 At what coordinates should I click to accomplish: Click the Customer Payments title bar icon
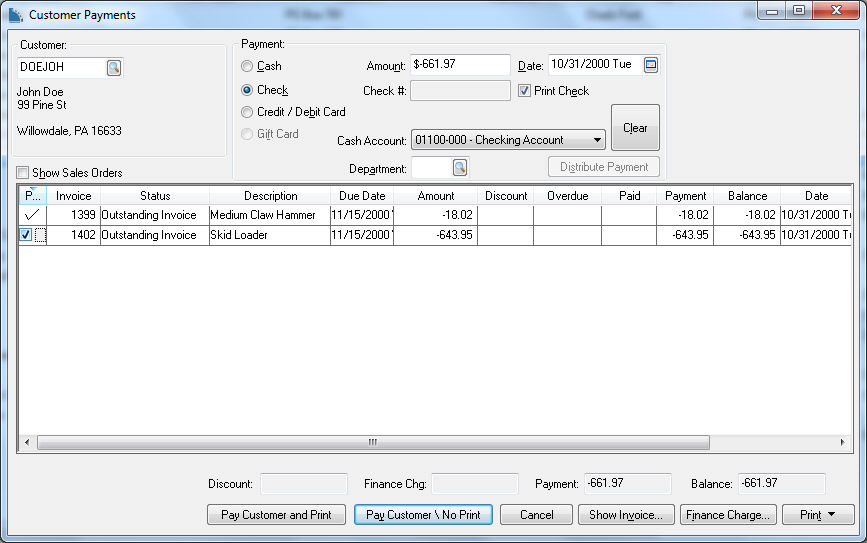14,15
